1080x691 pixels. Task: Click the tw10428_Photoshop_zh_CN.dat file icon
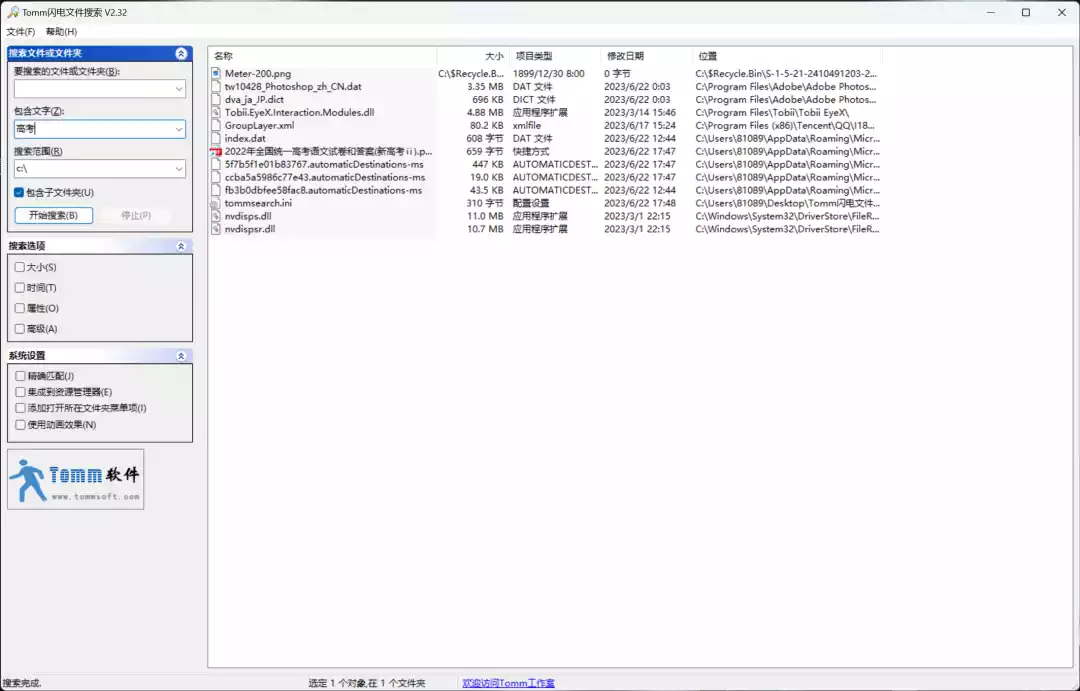pos(216,86)
